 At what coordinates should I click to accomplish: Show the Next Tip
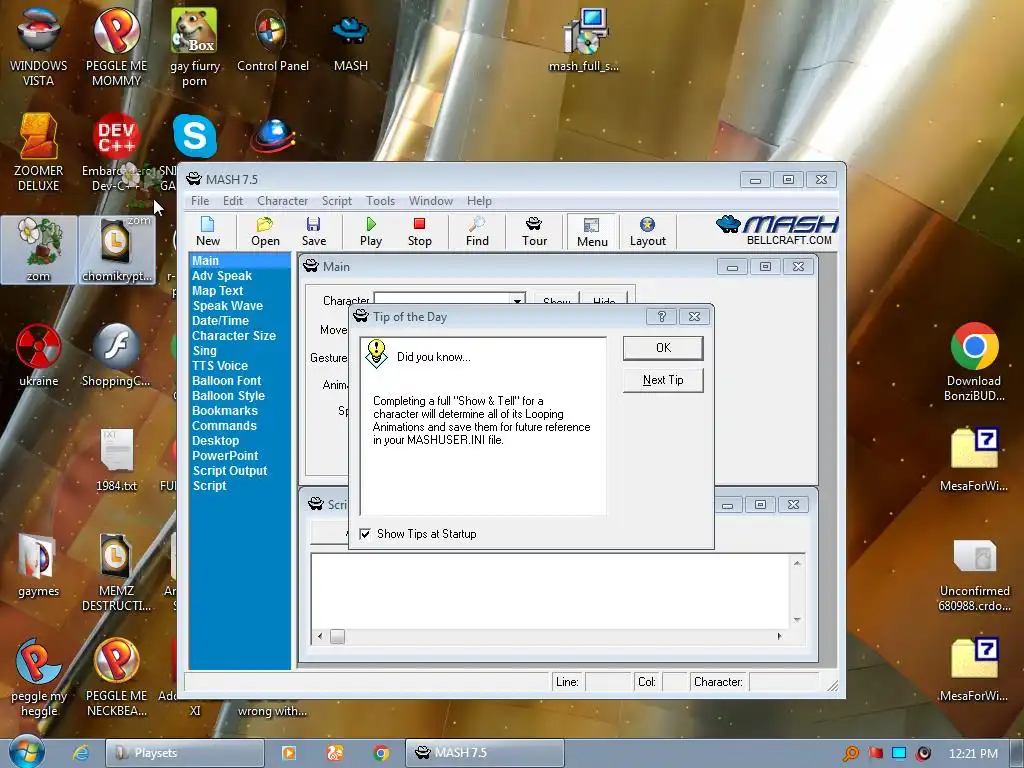point(663,380)
